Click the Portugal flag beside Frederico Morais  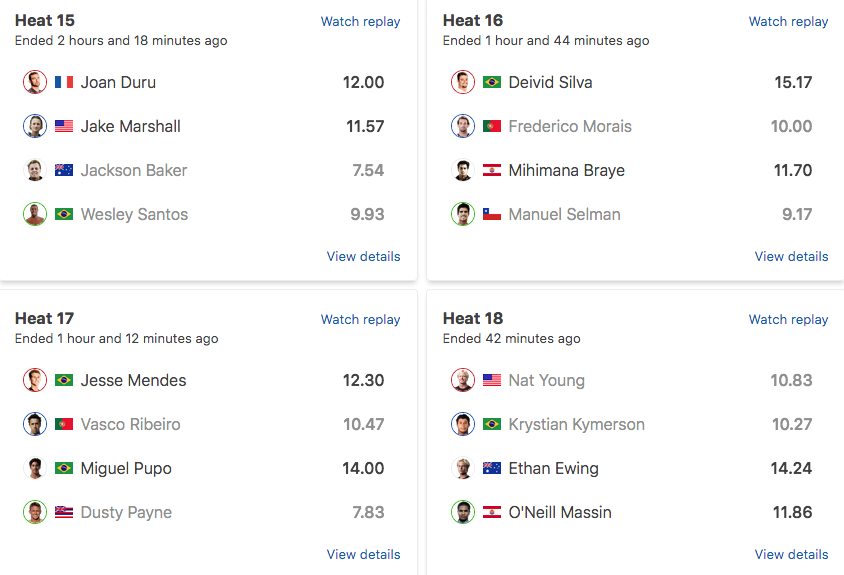coord(492,127)
